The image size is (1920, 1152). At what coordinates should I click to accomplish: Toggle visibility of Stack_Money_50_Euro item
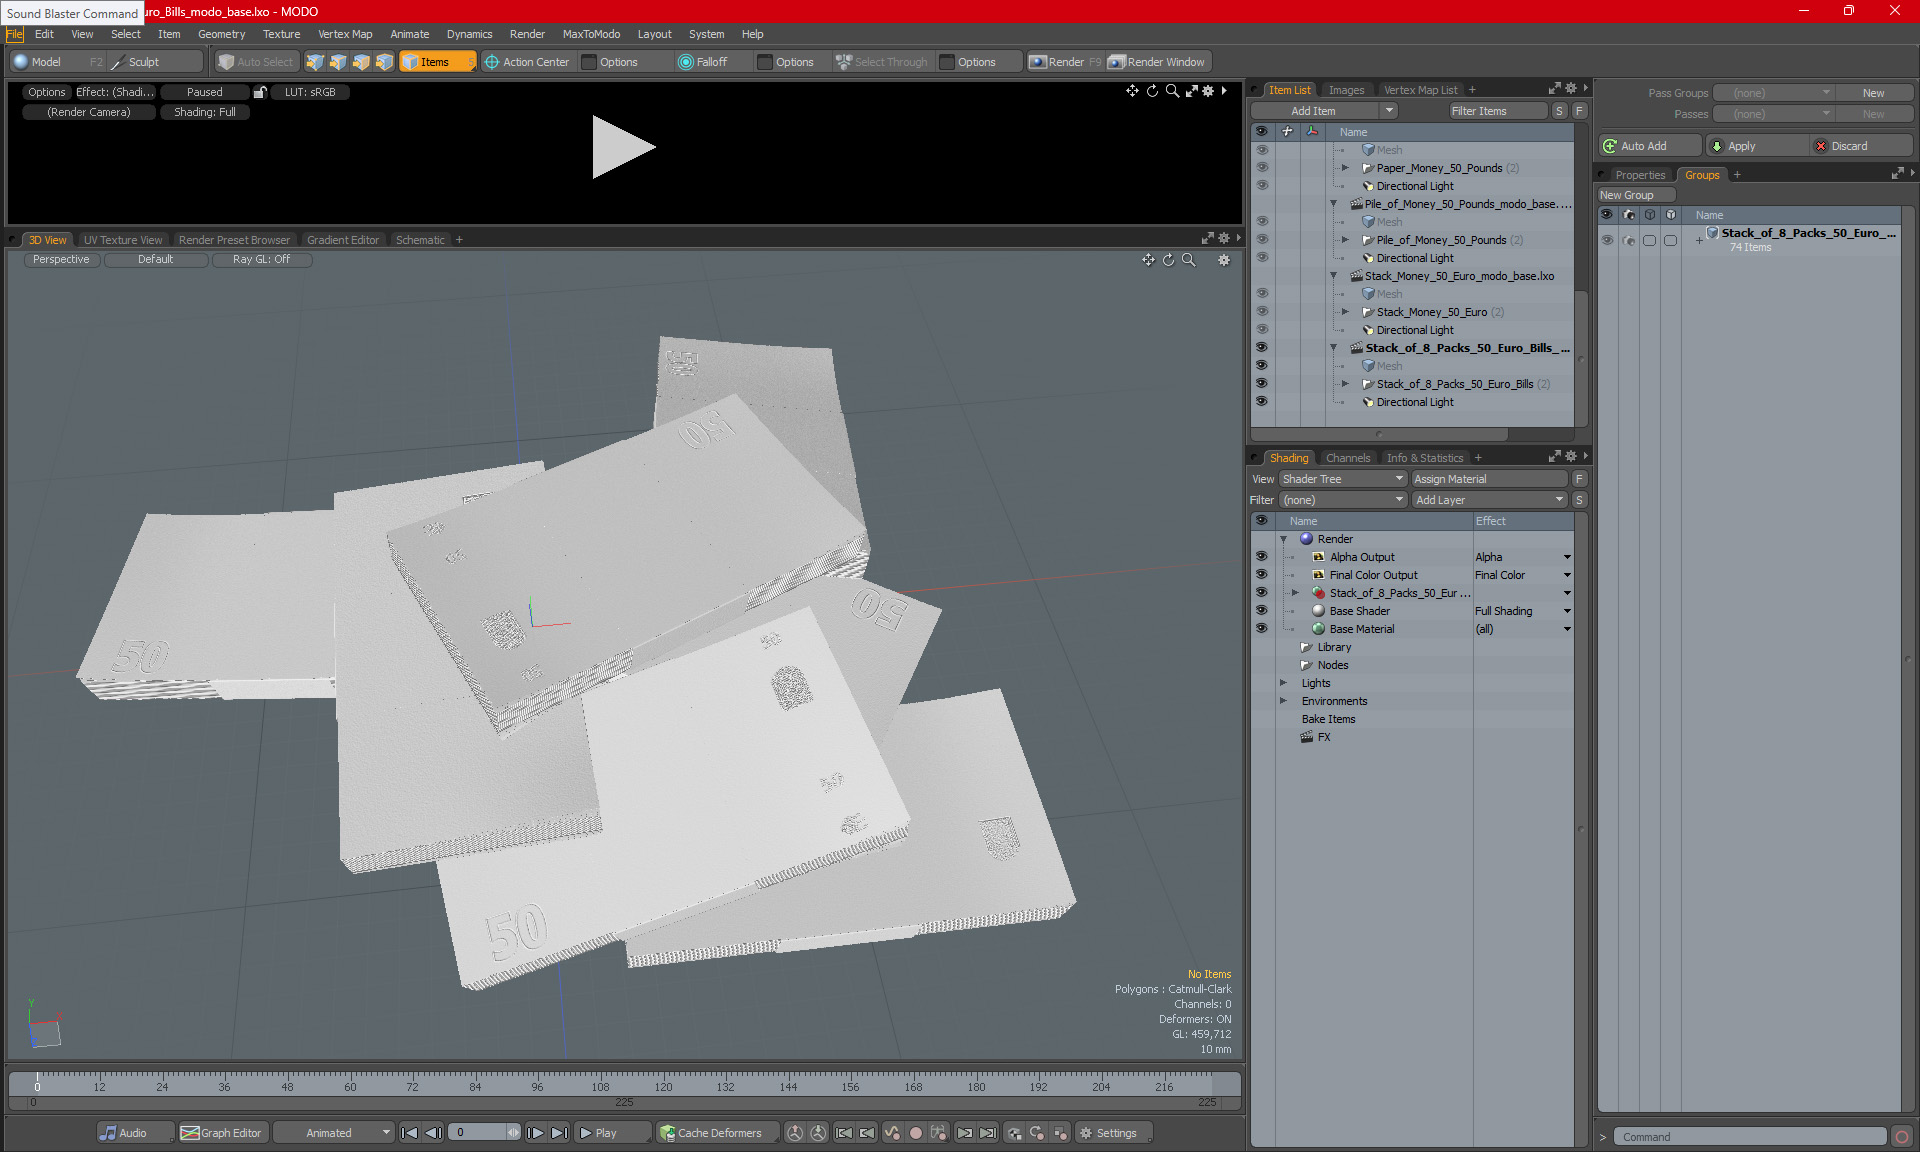(x=1261, y=312)
